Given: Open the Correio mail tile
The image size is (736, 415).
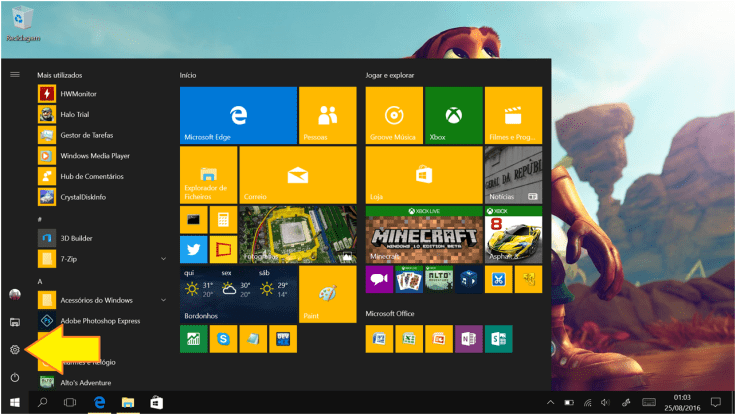Looking at the screenshot, I should (x=297, y=175).
